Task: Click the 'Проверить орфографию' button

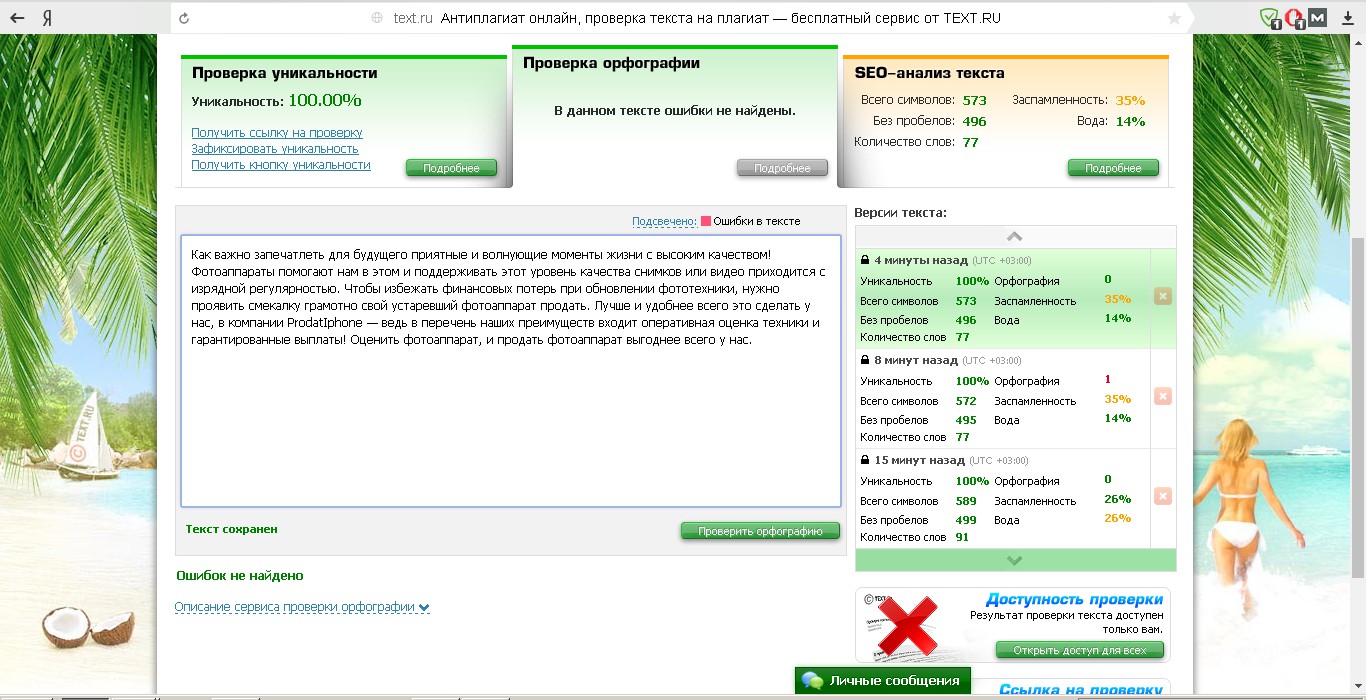Action: pyautogui.click(x=760, y=531)
